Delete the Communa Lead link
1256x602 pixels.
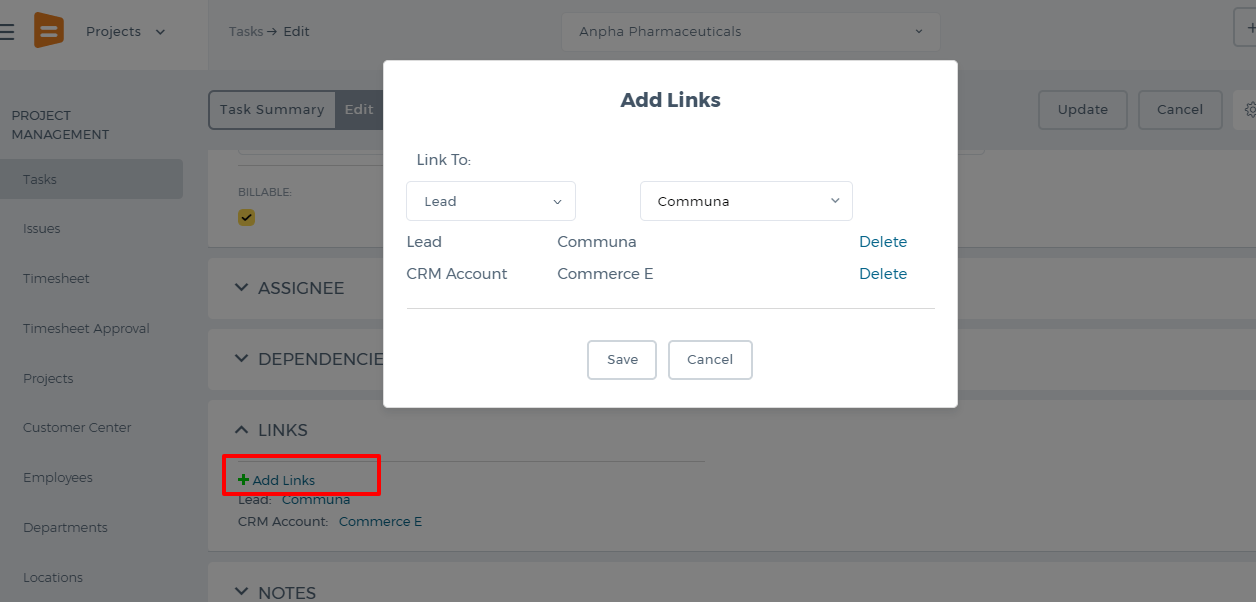click(x=883, y=242)
